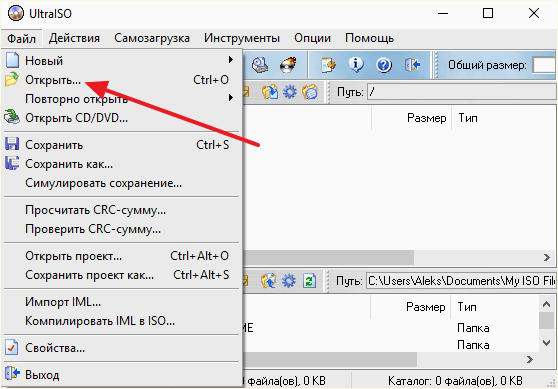Click the Общий размер field
558x389 pixels.
click(x=544, y=65)
